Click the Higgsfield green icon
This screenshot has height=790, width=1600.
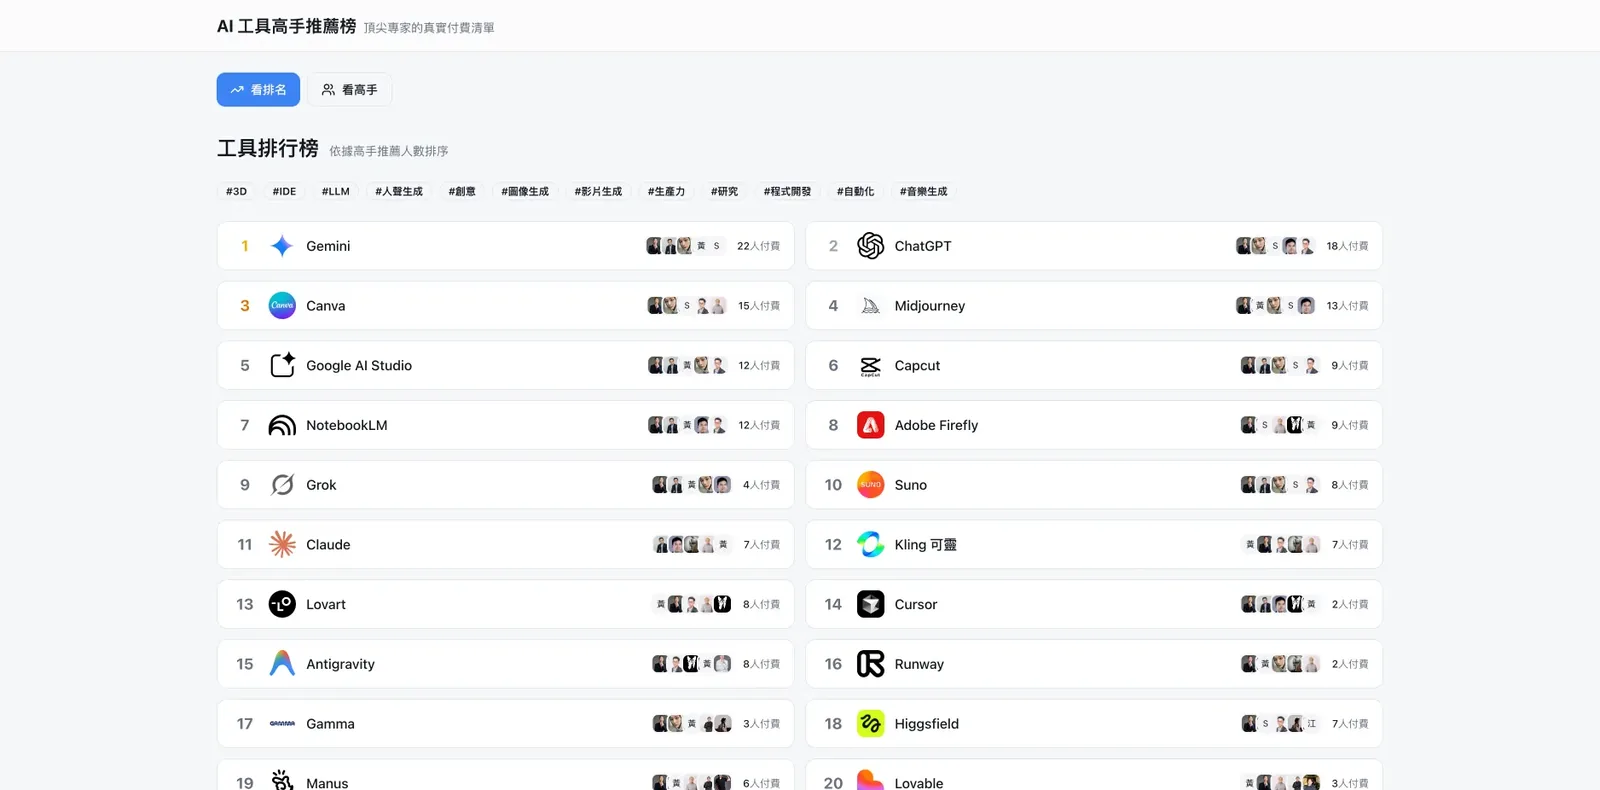871,723
